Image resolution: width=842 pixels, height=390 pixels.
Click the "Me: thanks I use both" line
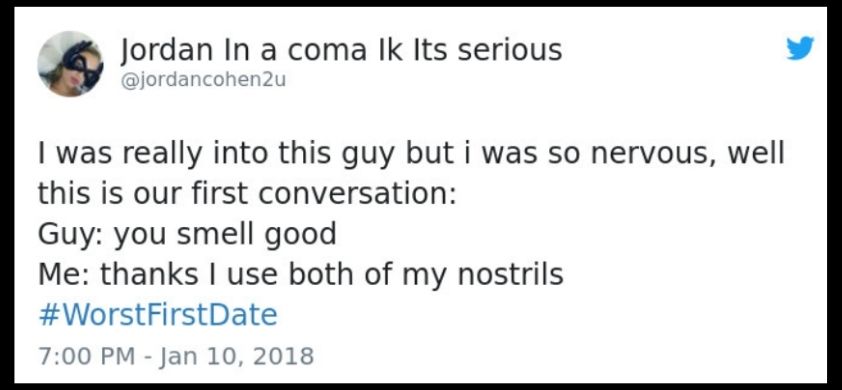coord(301,275)
